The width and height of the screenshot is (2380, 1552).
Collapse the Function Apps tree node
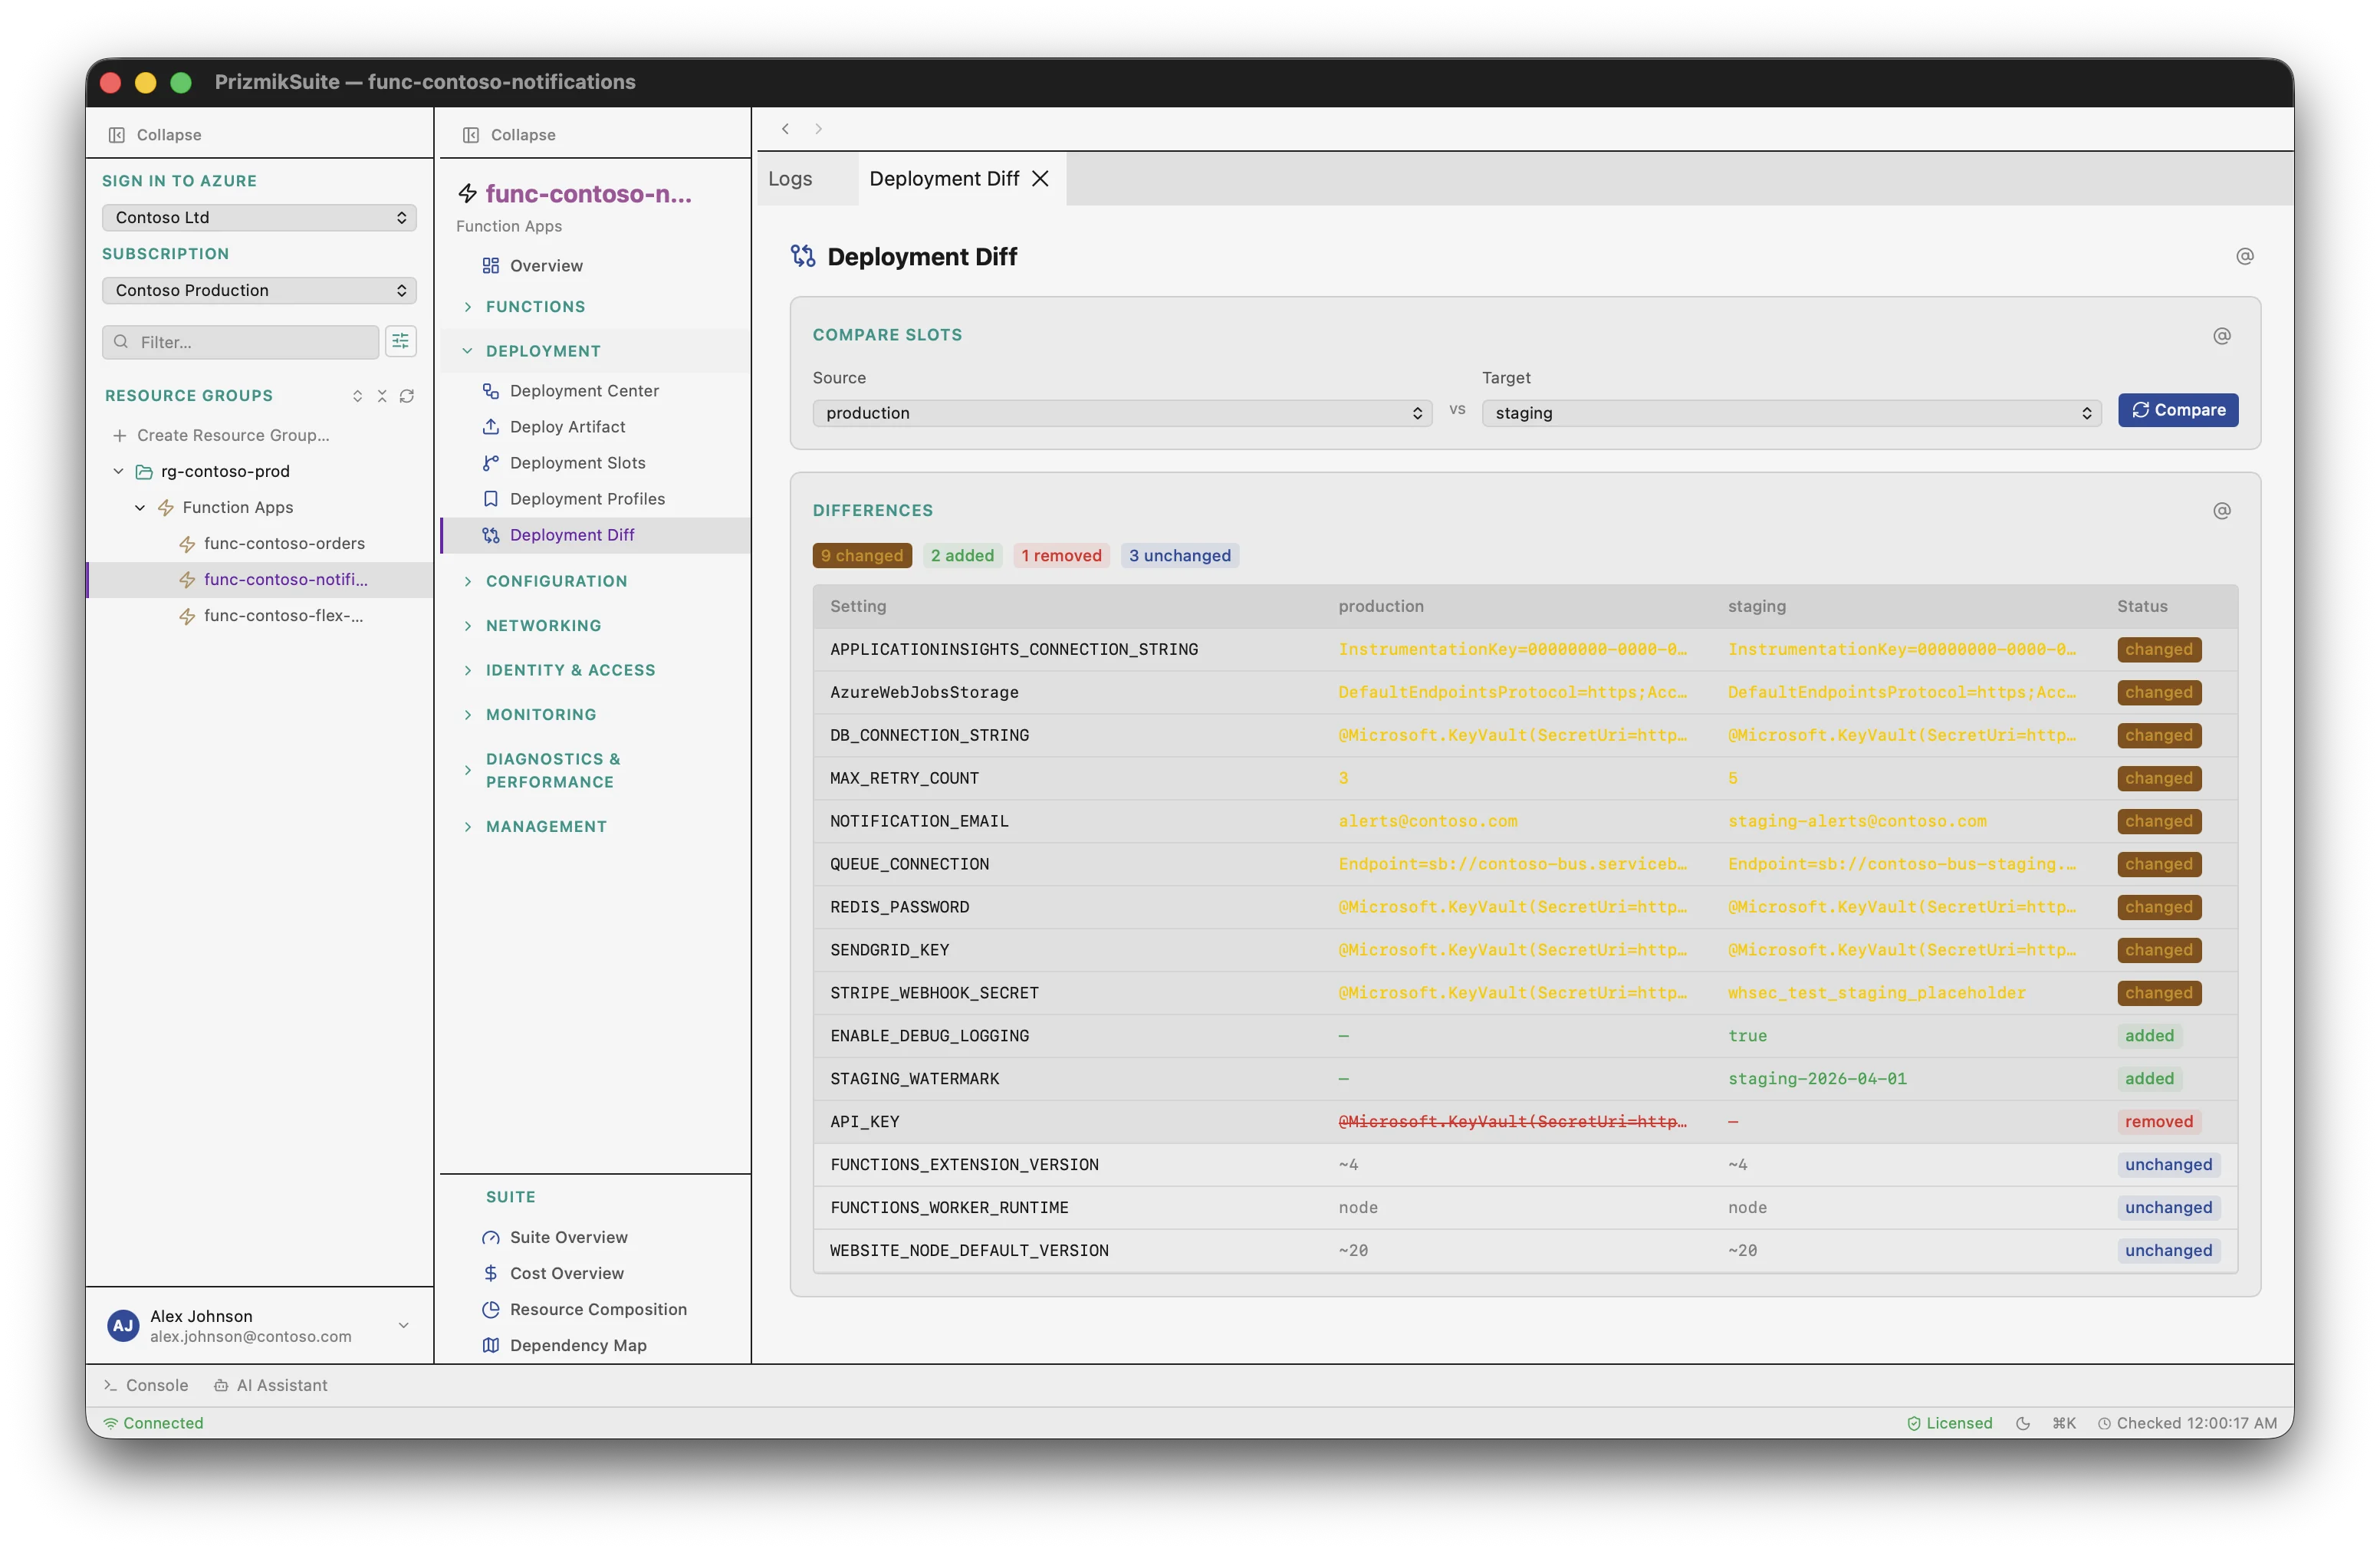pyautogui.click(x=140, y=508)
